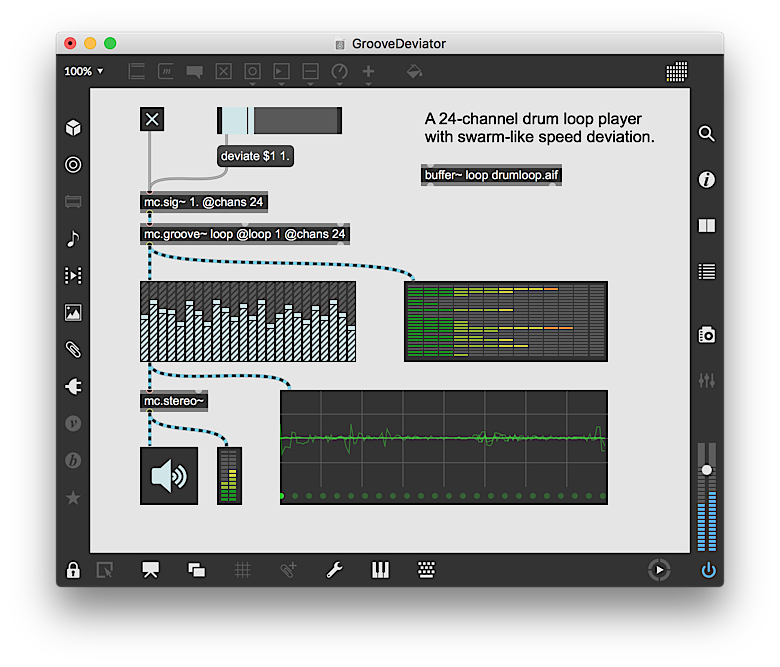Image resolution: width=780 pixels, height=667 pixels.
Task: Toggle the patcher lock icon
Action: 73,570
